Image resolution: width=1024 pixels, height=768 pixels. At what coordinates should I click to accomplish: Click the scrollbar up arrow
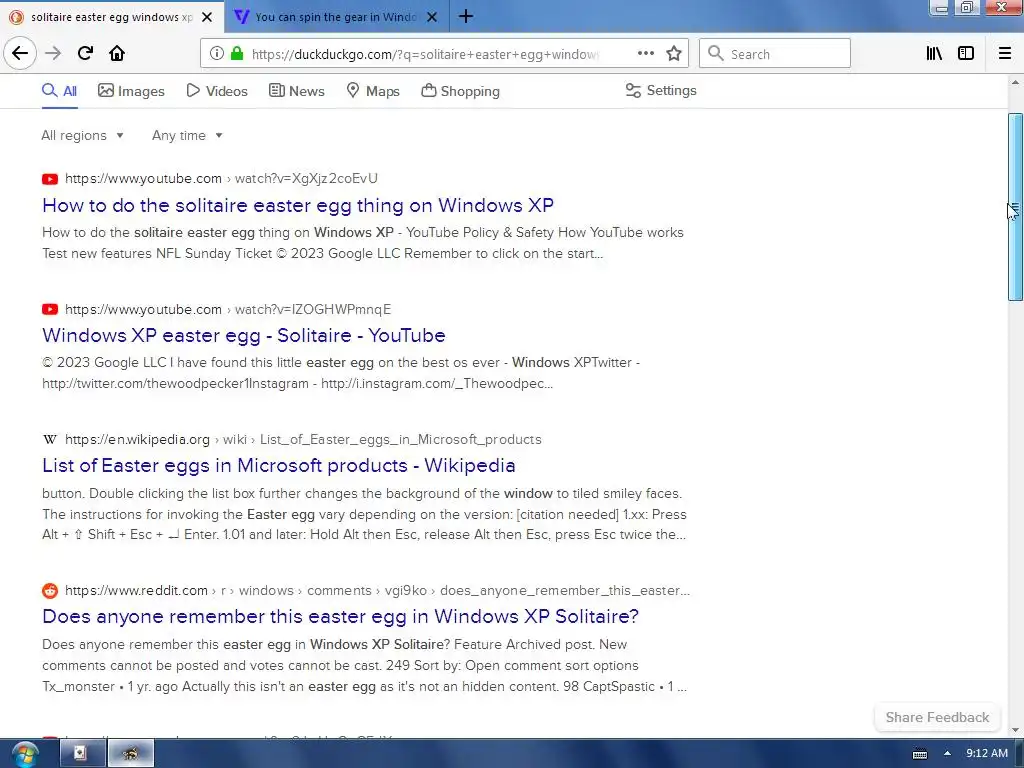point(1015,82)
